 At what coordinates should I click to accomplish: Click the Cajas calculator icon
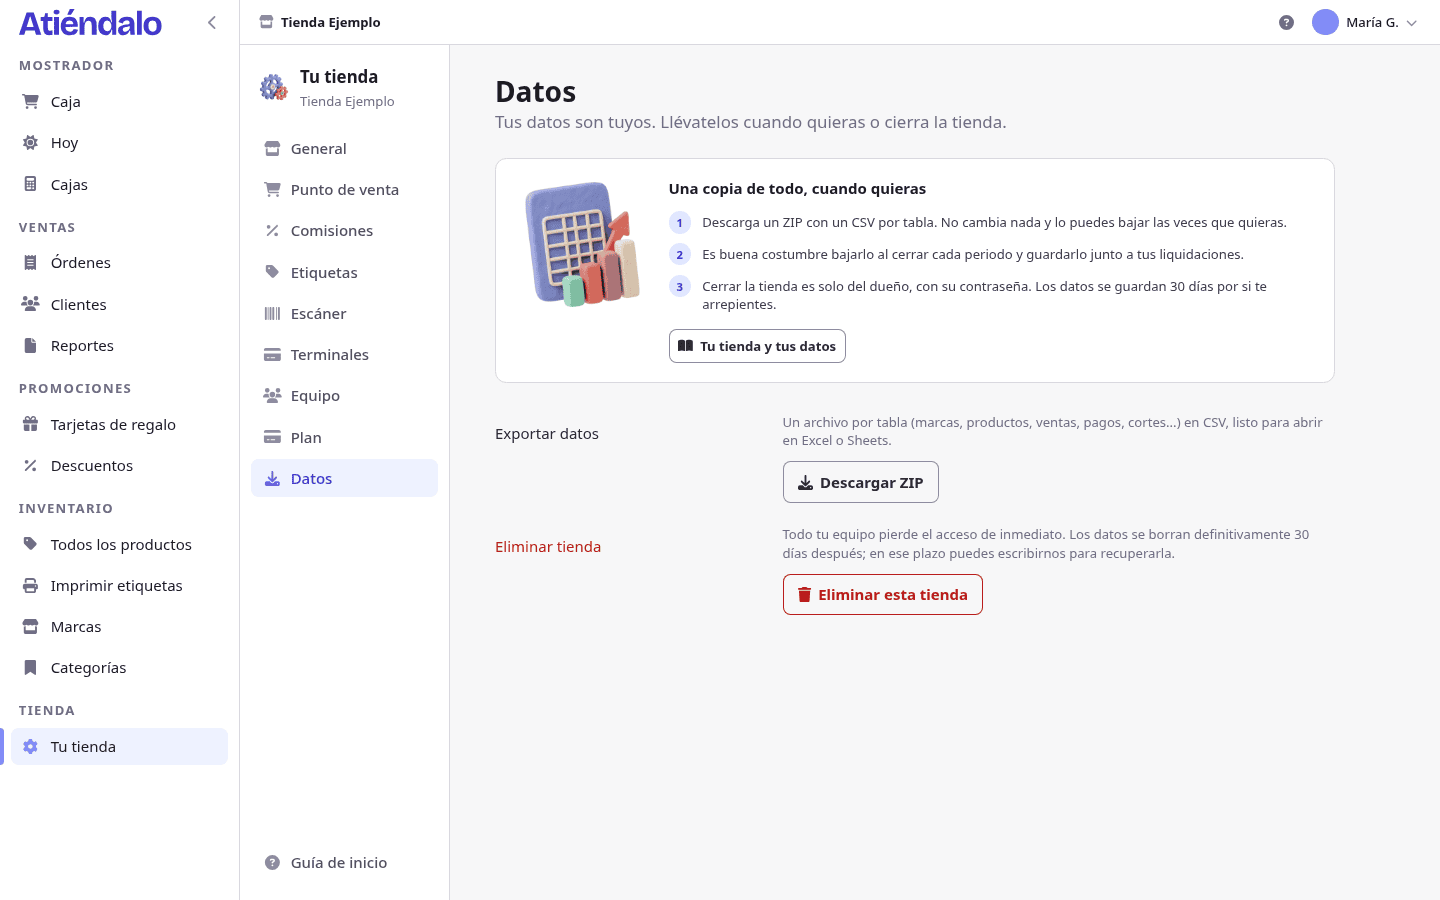click(31, 184)
